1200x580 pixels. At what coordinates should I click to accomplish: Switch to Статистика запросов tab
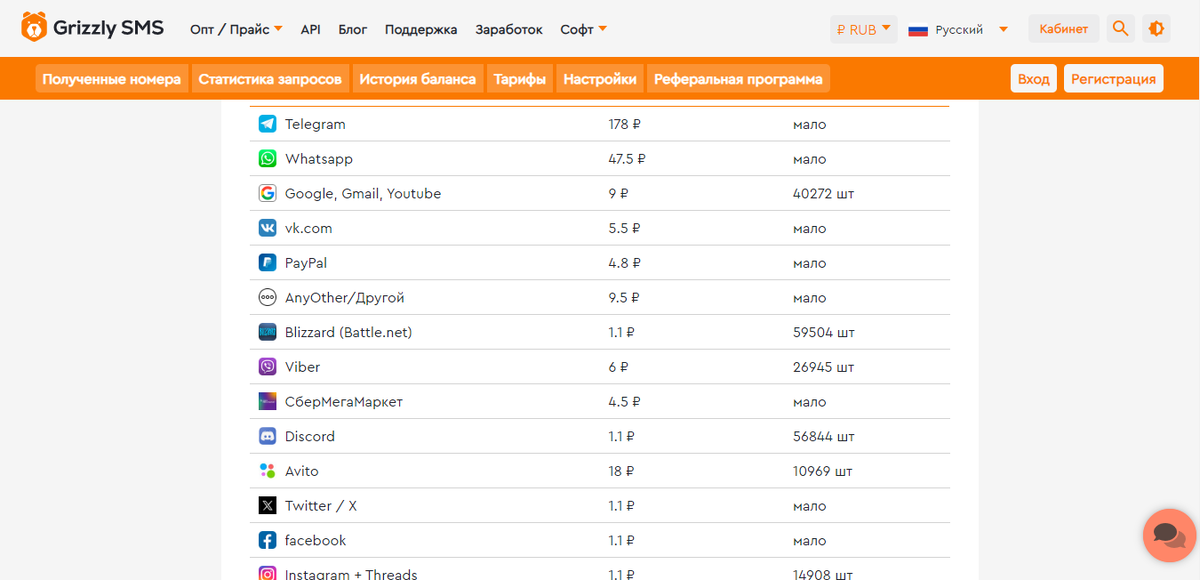point(270,79)
